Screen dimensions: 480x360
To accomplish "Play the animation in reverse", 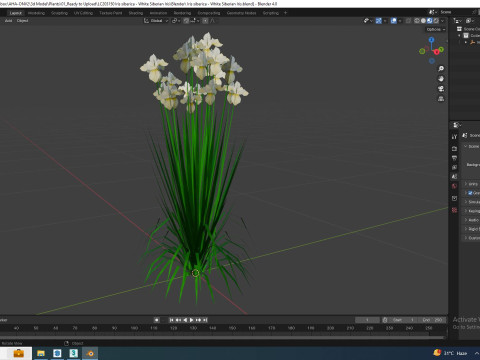I will point(185,320).
